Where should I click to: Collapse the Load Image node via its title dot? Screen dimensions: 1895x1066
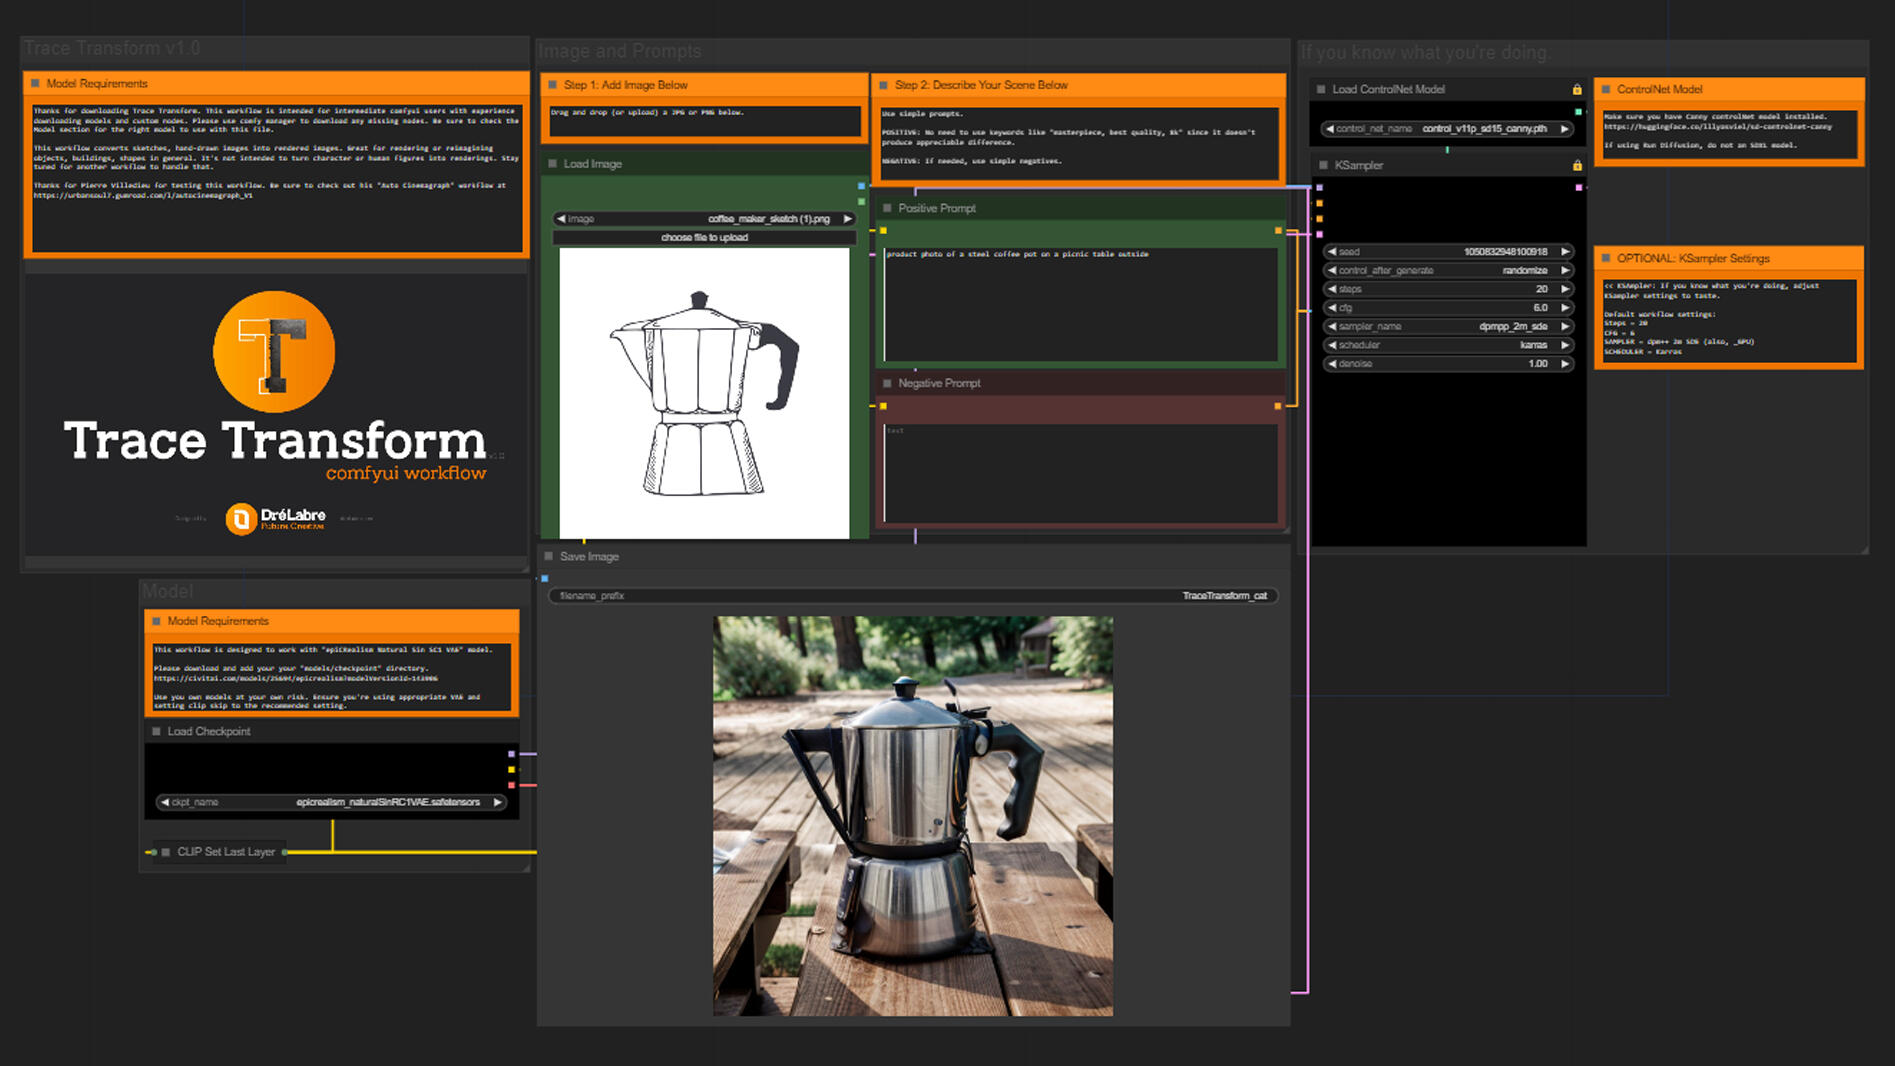(552, 164)
